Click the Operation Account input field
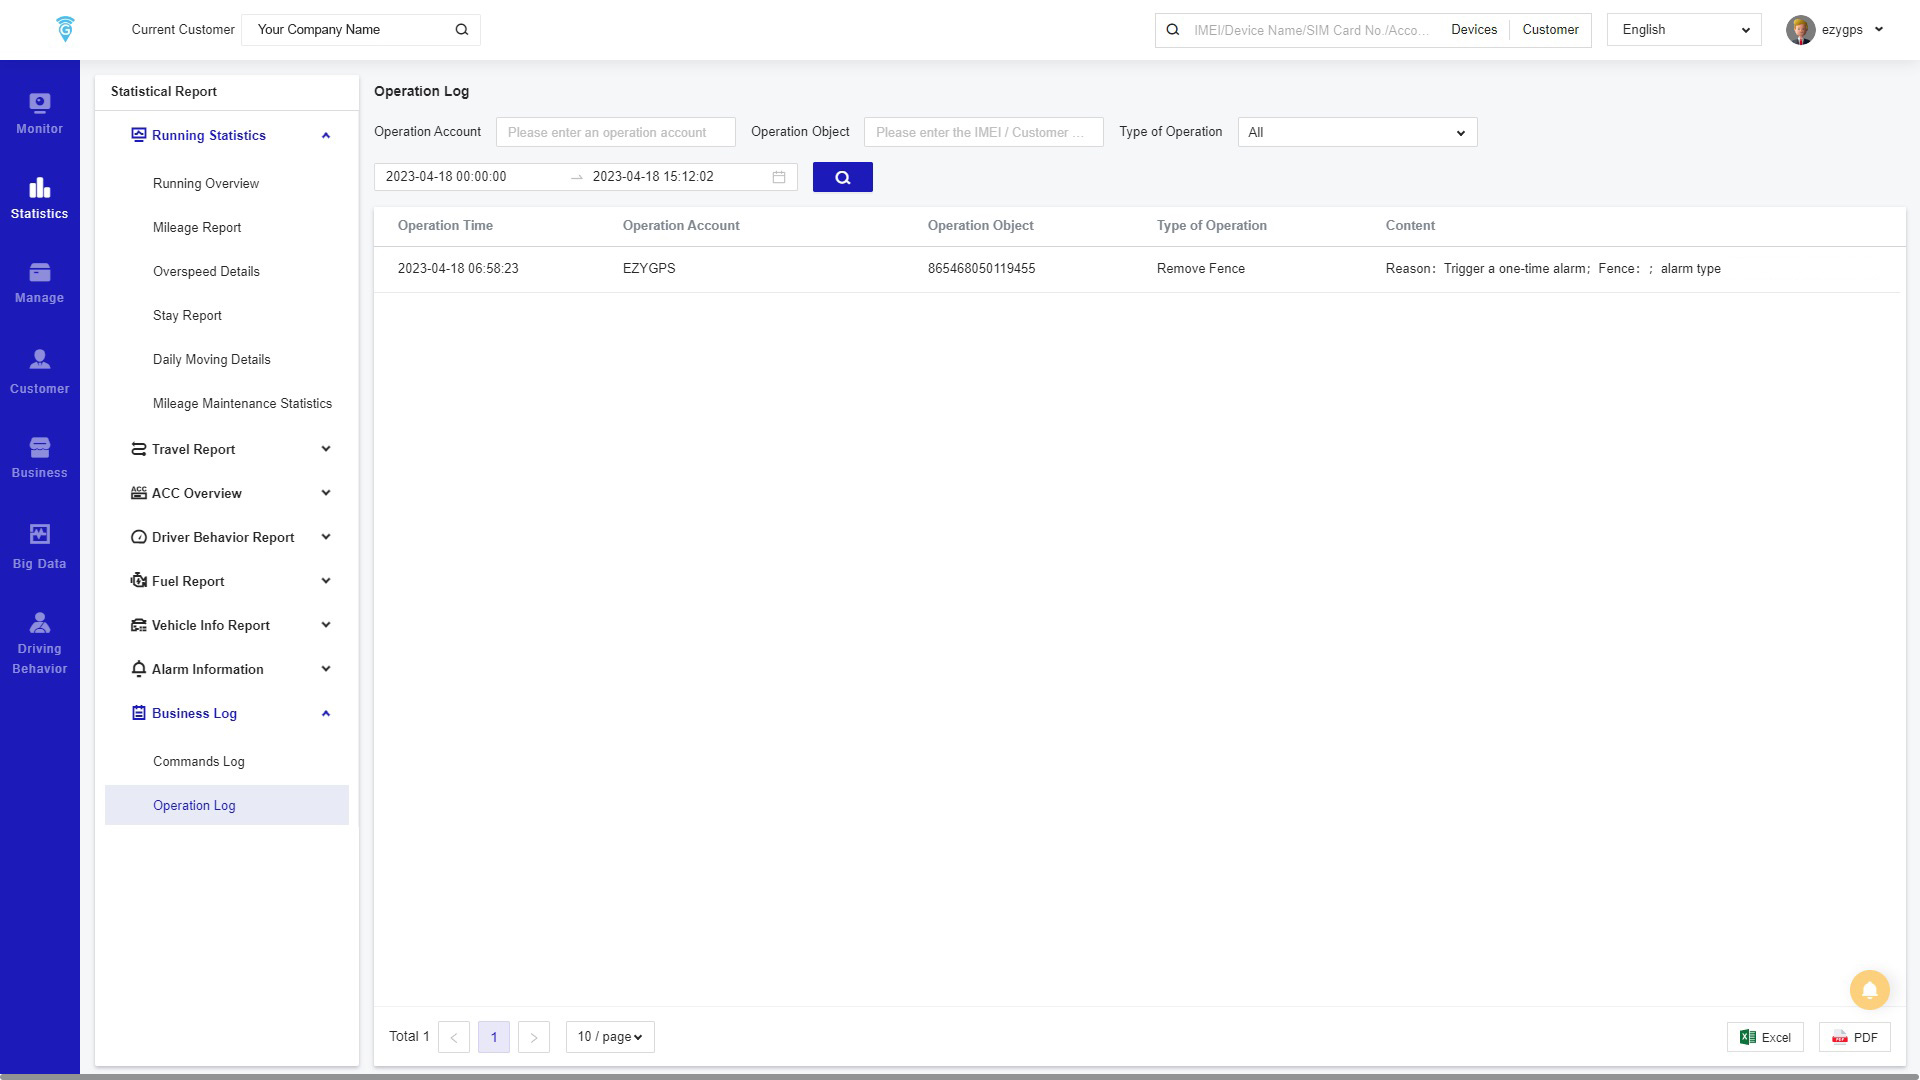 (615, 132)
